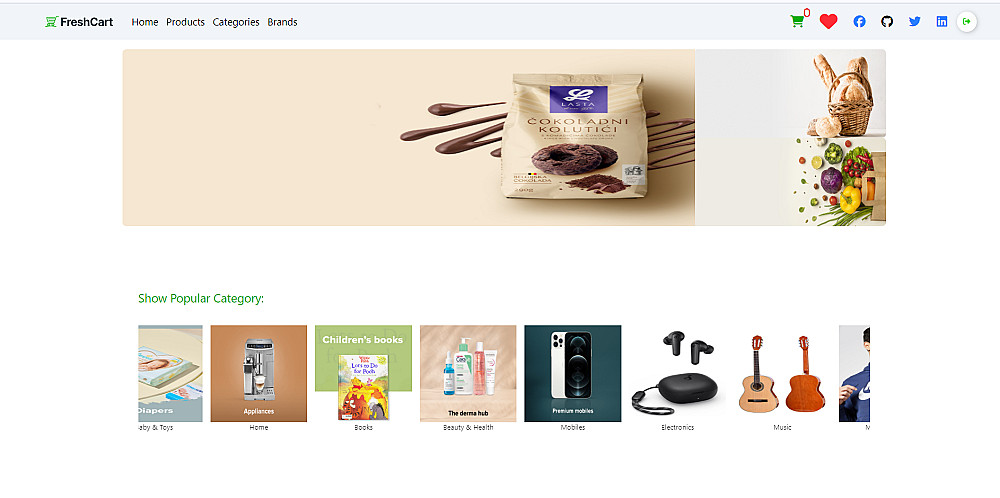Screen dimensions: 1000x498
Task: Open the shopping cart icon
Action: pyautogui.click(x=797, y=22)
